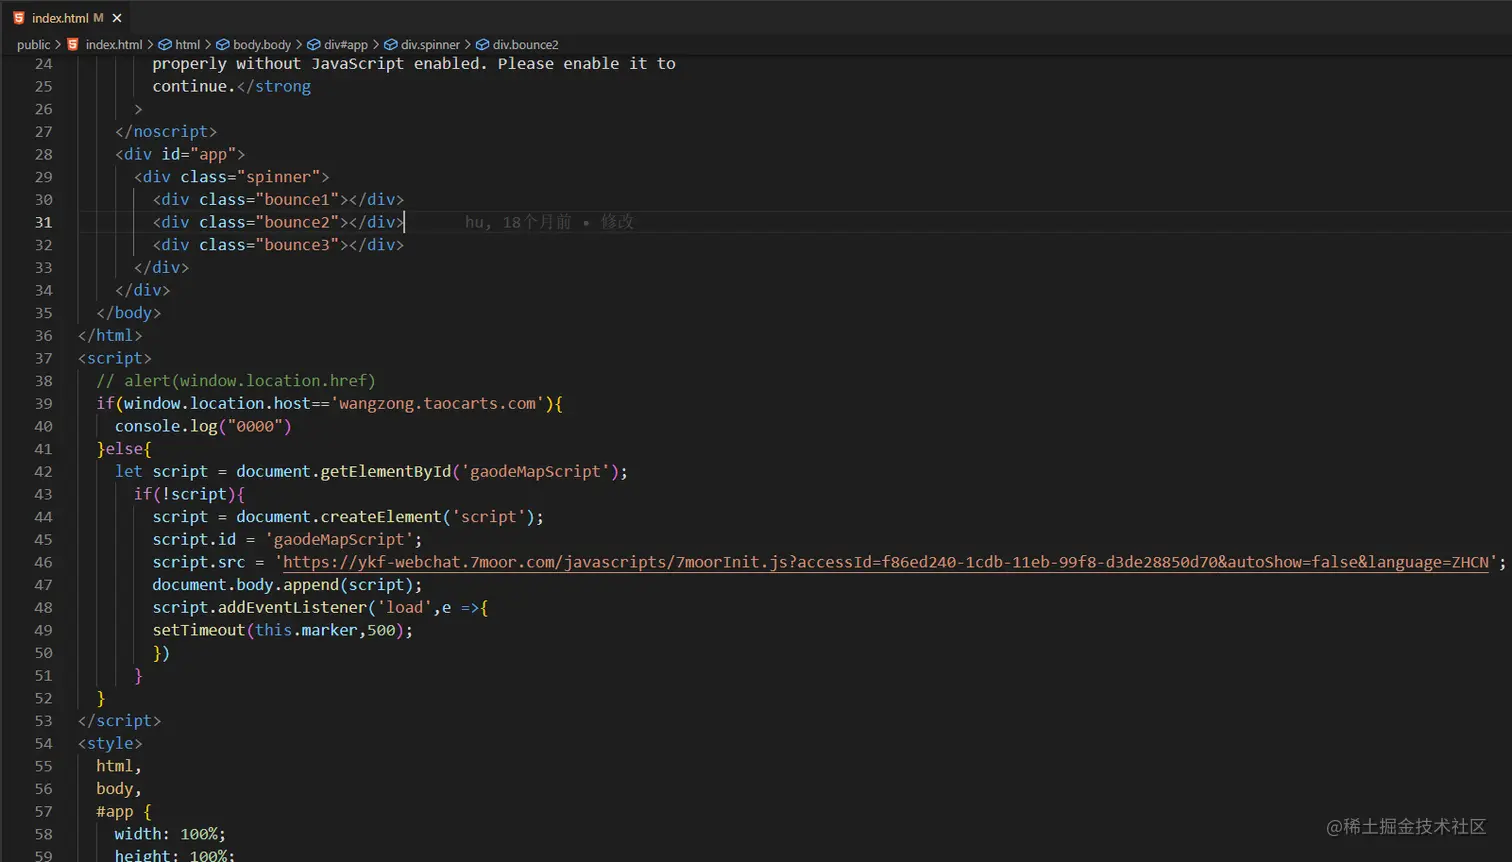Click the 'continue.</strong' text line

232,86
